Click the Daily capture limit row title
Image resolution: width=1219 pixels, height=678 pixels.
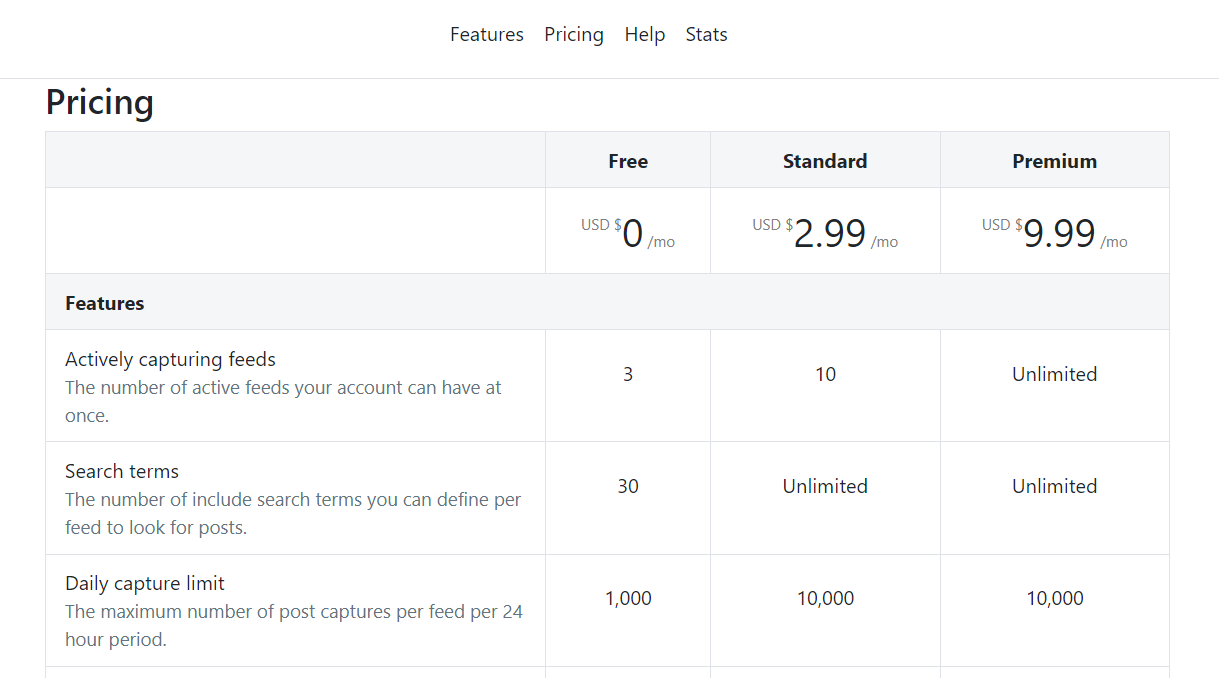pyautogui.click(x=145, y=583)
